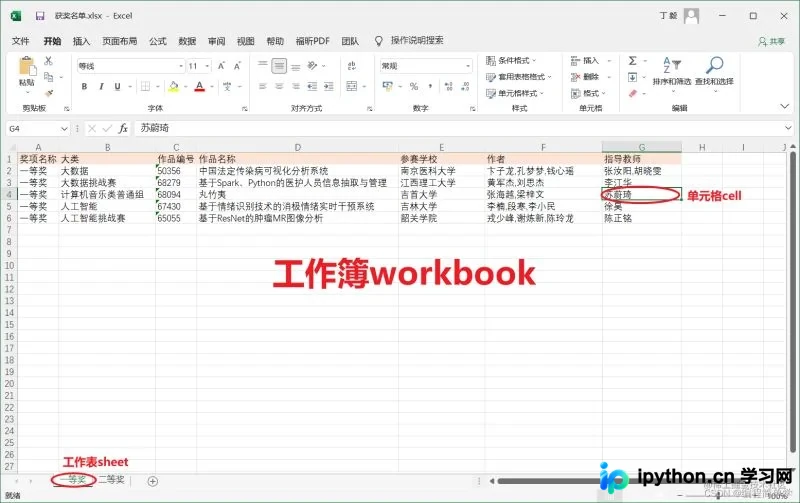Center text horizontally
Image resolution: width=800 pixels, height=503 pixels.
(x=279, y=87)
